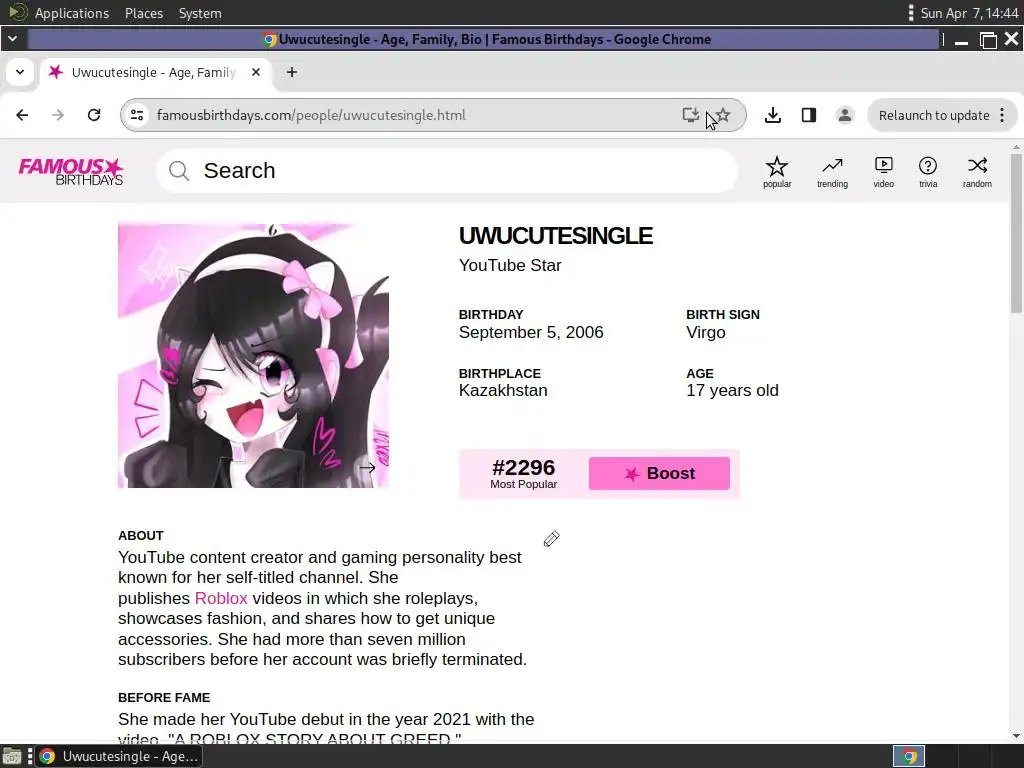Click the 17 years old age link
Screen dimensions: 1024x768
point(732,391)
